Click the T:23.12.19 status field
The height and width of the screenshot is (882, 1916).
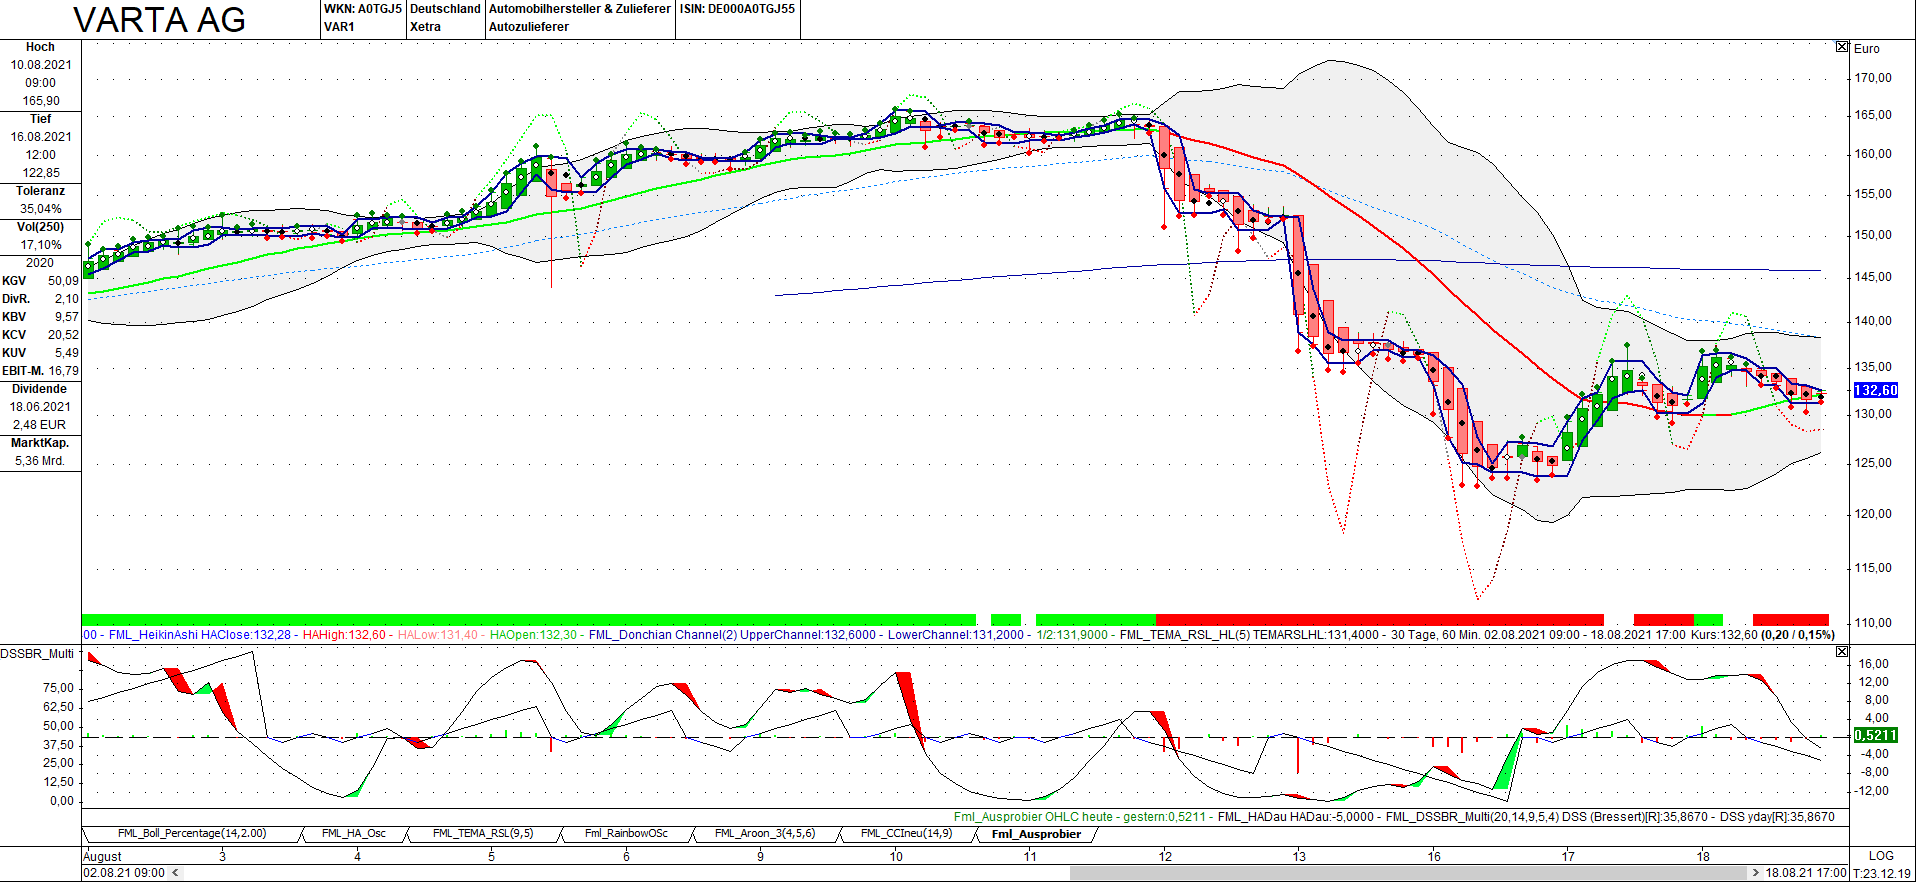pos(1883,873)
